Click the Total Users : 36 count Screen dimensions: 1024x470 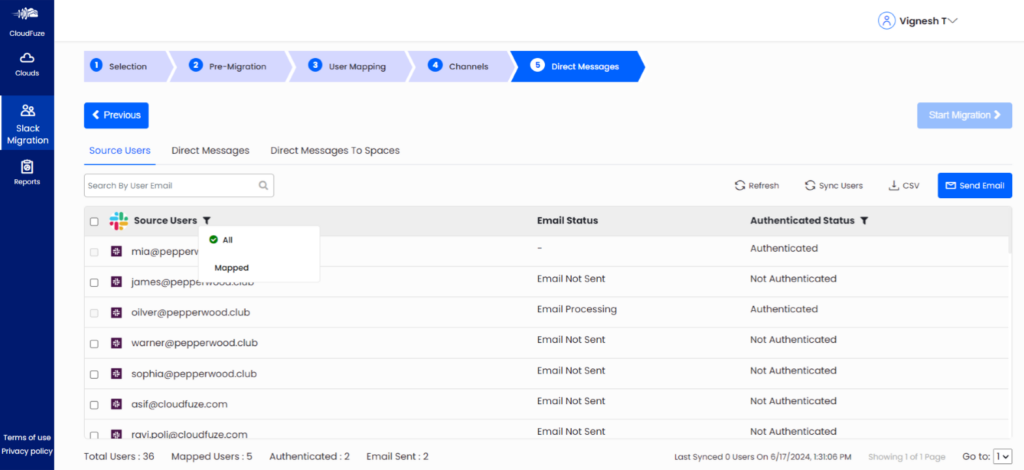click(x=119, y=456)
